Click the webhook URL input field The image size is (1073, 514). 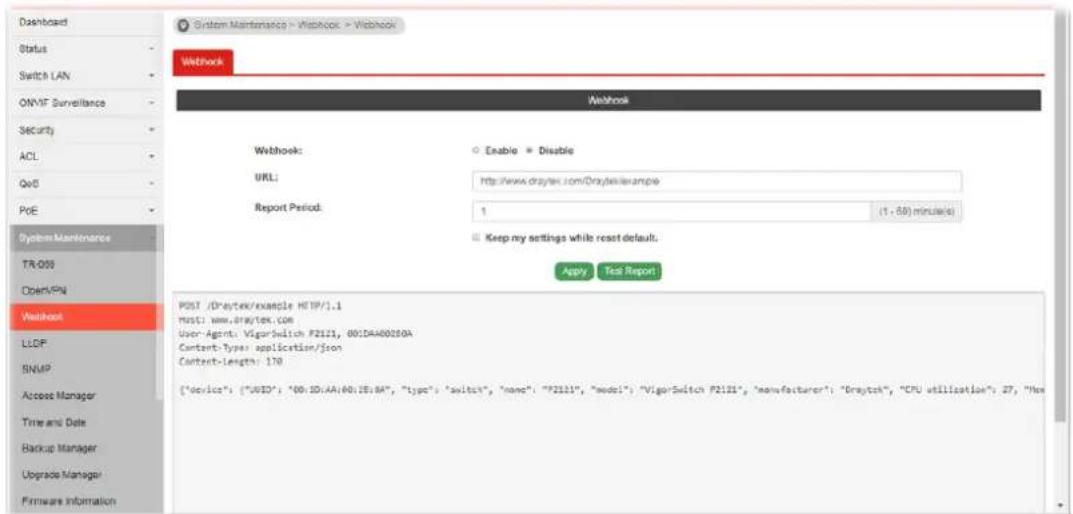point(716,181)
